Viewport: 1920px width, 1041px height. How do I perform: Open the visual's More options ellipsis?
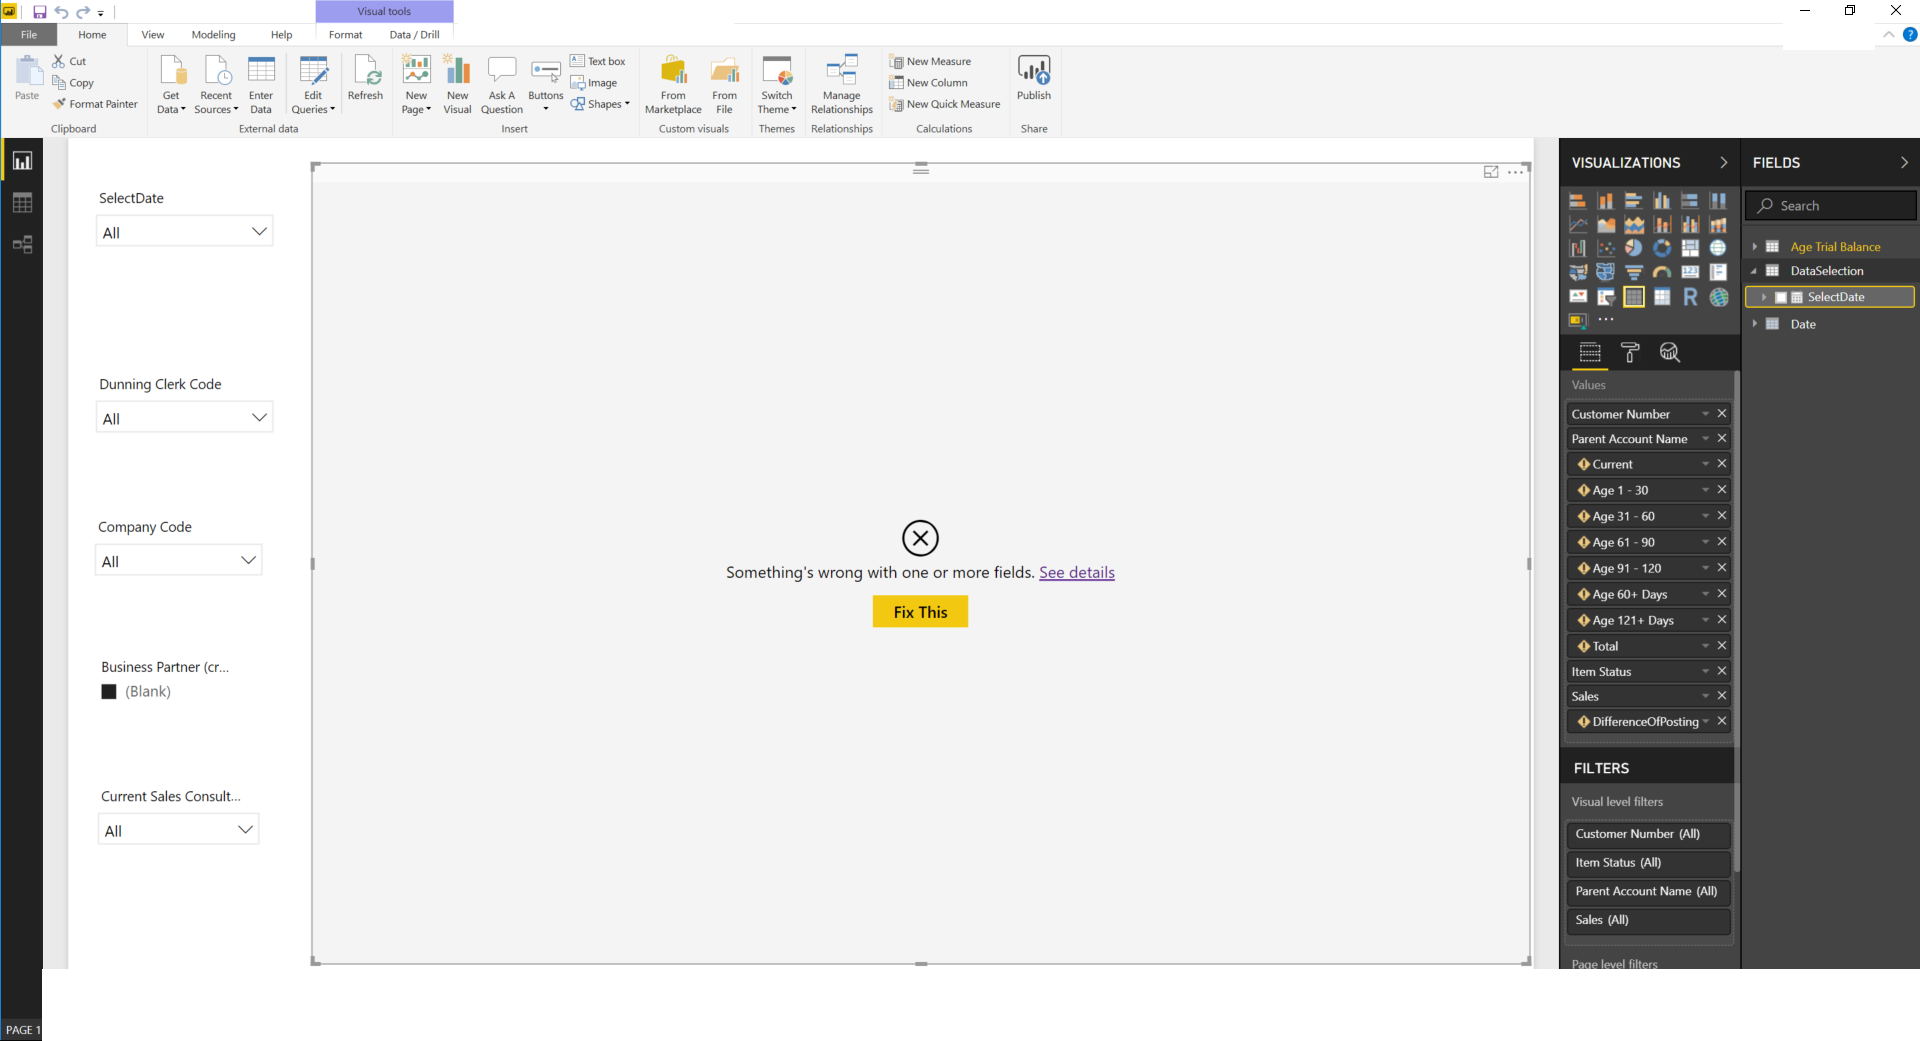pos(1516,172)
